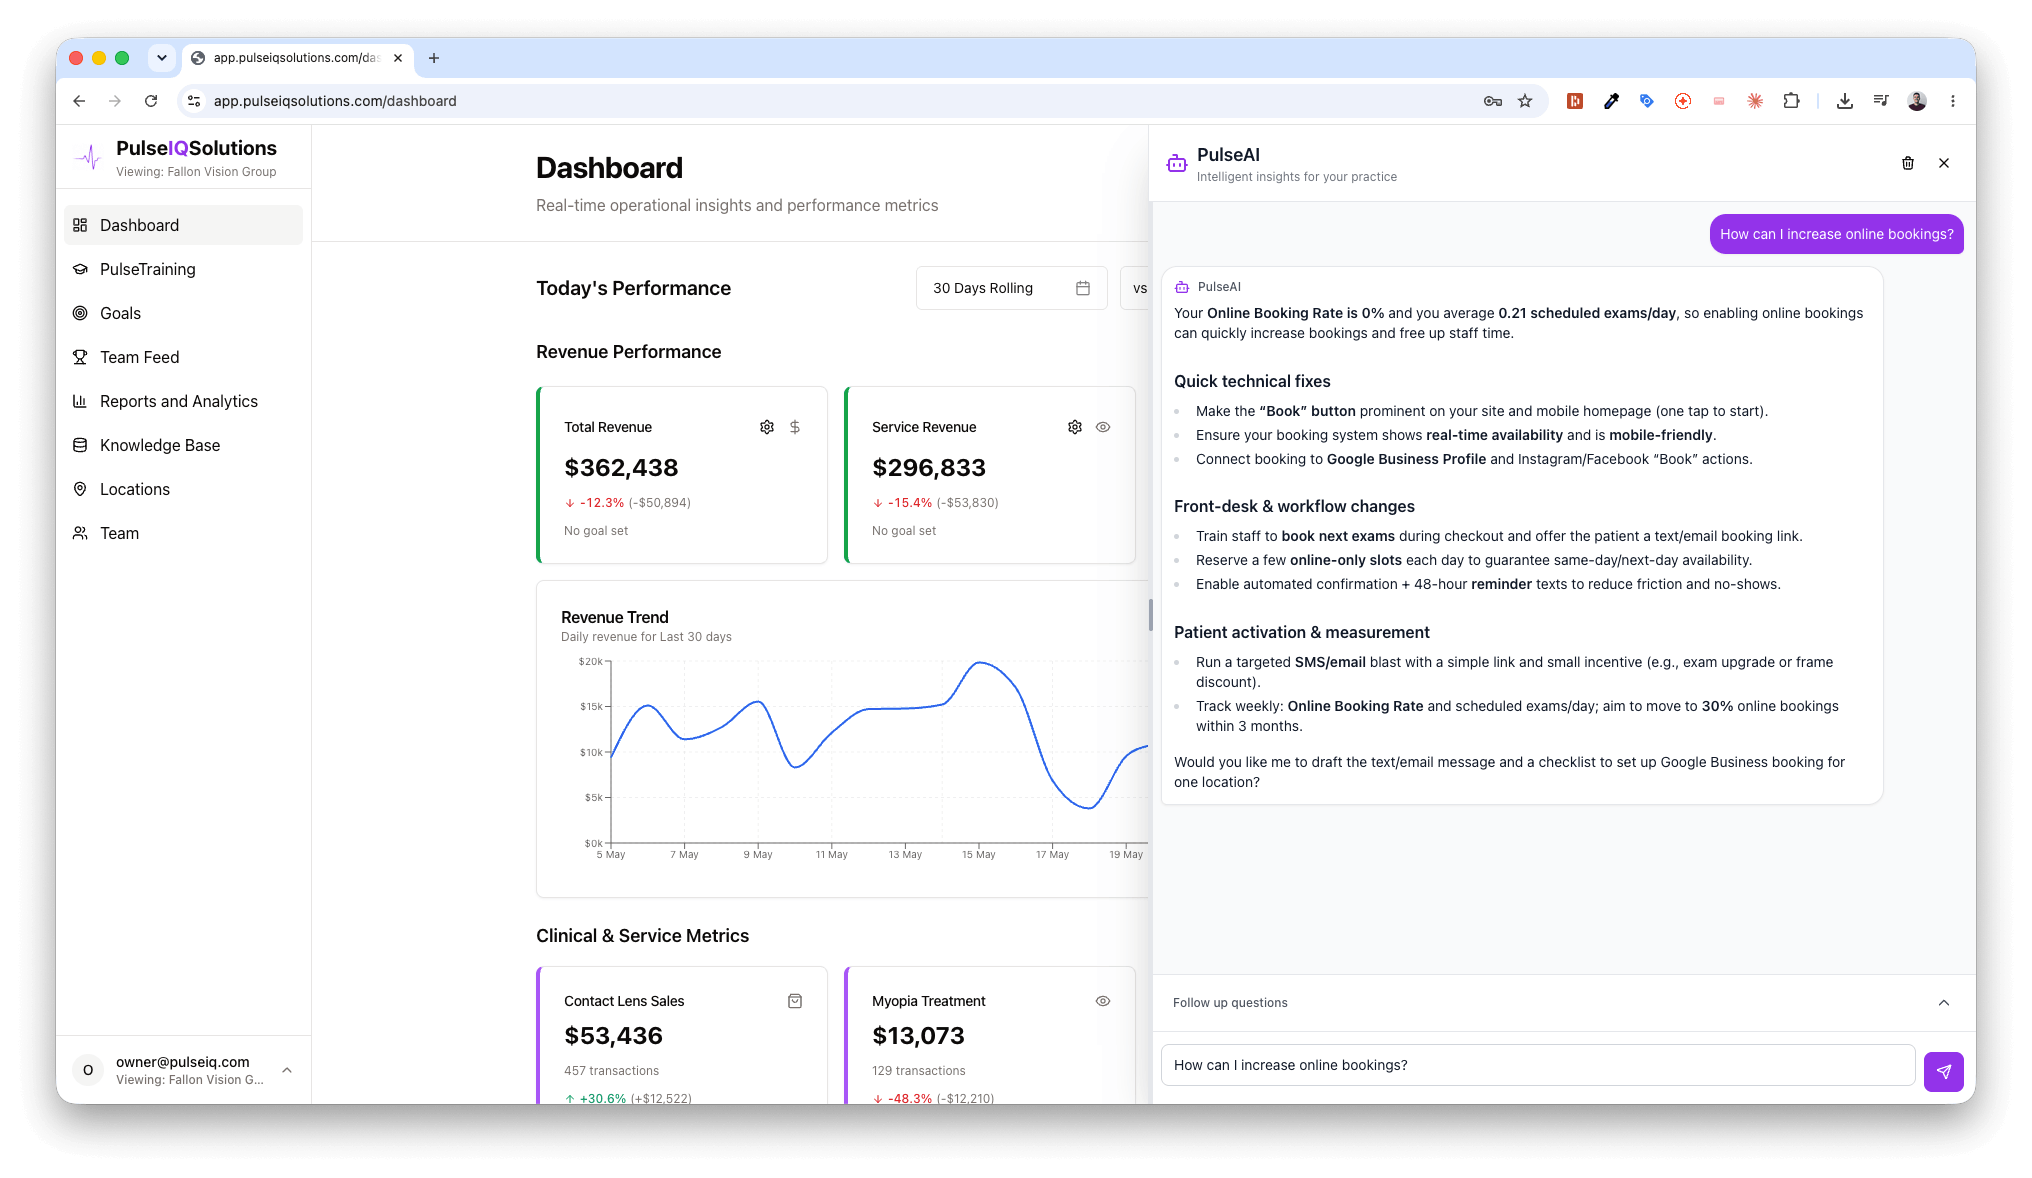Viewport: 2032px width, 1178px height.
Task: Open the 30 Days Rolling date picker
Action: coord(1011,288)
